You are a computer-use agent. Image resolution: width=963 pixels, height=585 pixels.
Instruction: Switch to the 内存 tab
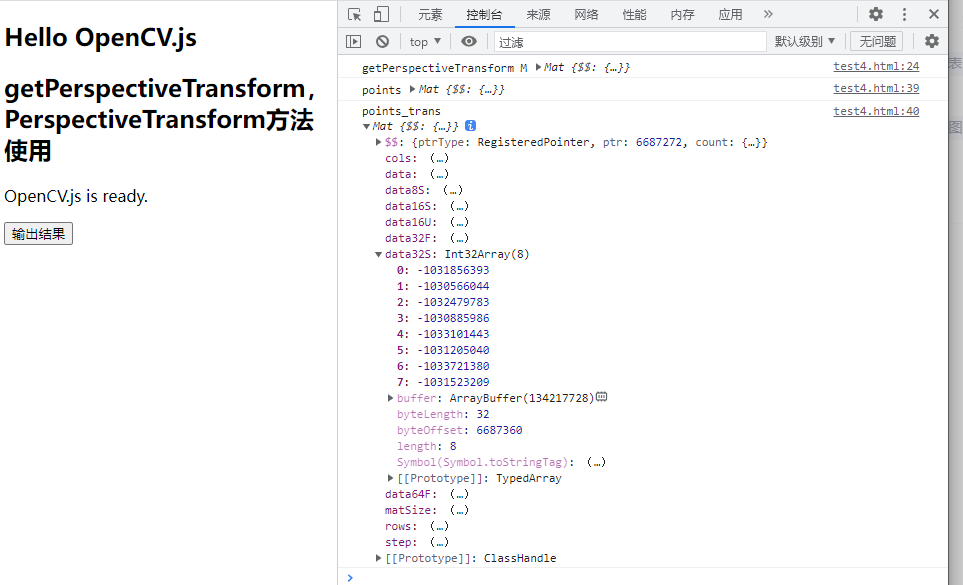(x=682, y=15)
